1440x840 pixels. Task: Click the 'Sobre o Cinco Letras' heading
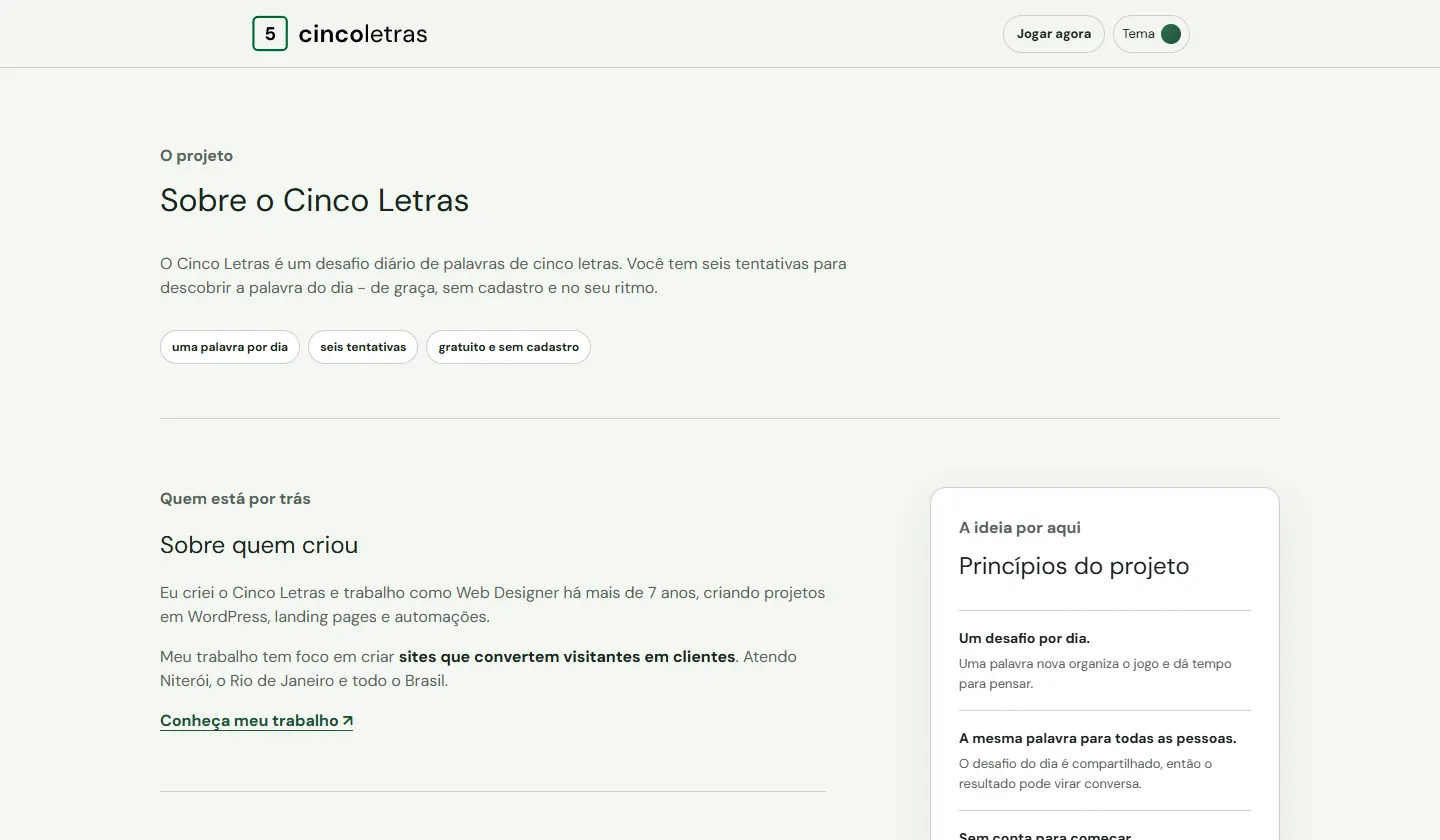point(314,200)
